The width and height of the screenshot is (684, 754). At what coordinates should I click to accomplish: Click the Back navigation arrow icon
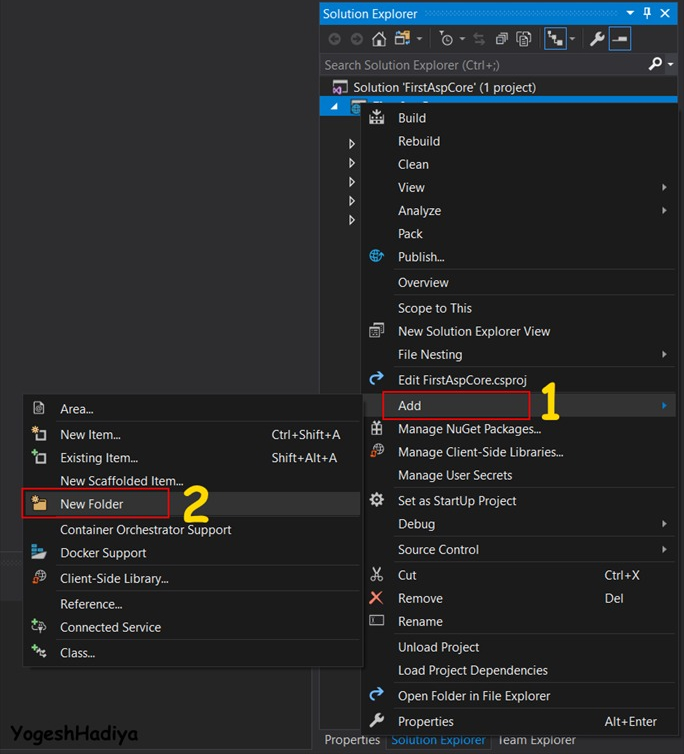(x=335, y=39)
